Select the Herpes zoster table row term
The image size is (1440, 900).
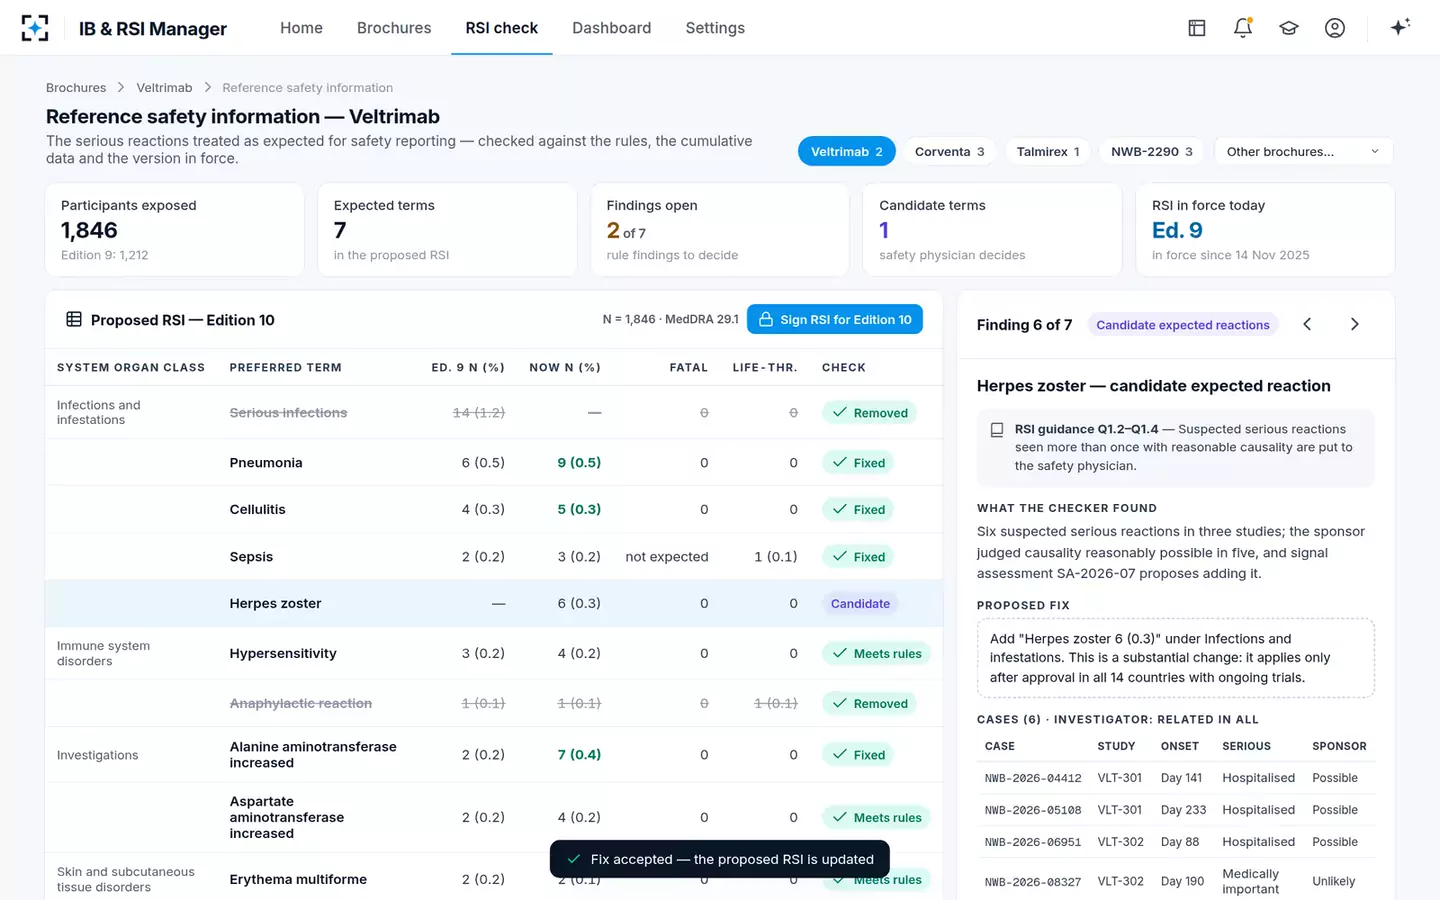(275, 604)
